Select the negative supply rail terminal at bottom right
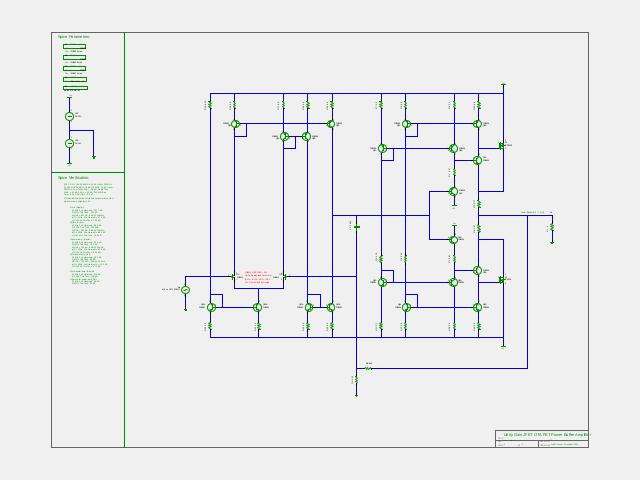The height and width of the screenshot is (480, 640). 503,346
